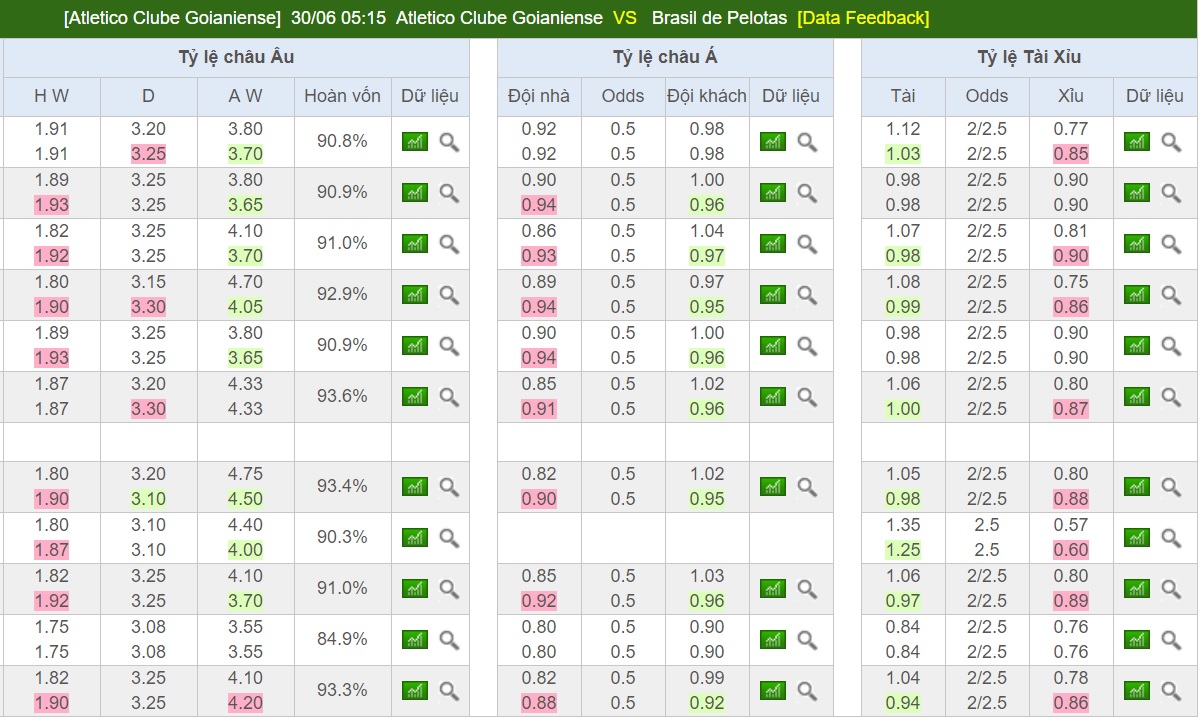Screen dimensions: 1200x717
Task: Click the highlighted 0.97 Đội khách odds value
Action: point(707,256)
